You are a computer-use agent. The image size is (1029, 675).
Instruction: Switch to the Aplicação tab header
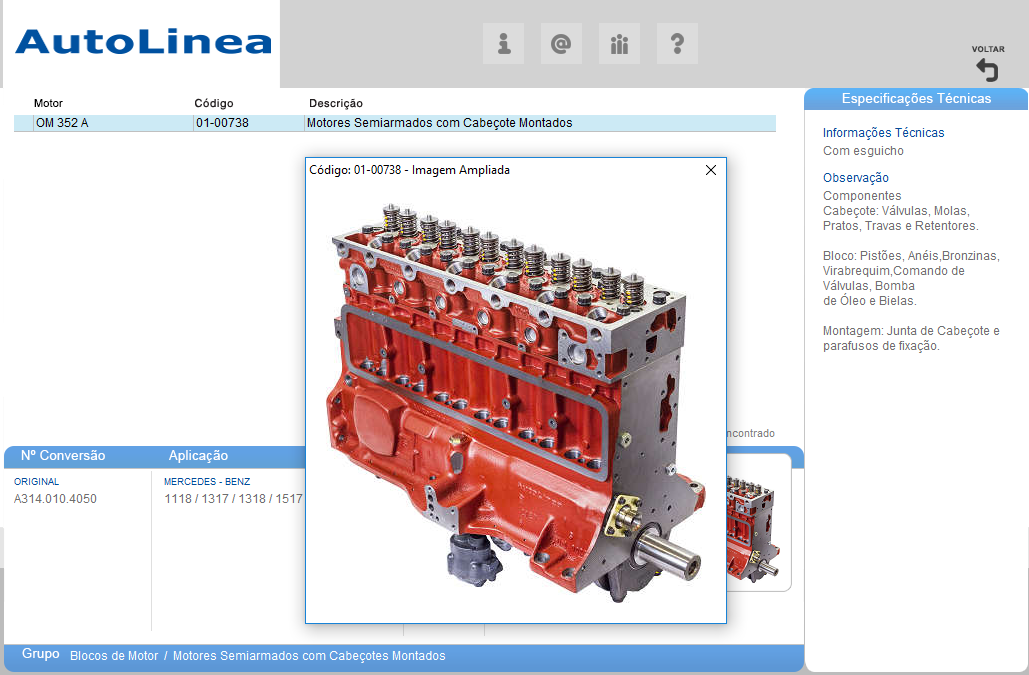(198, 456)
